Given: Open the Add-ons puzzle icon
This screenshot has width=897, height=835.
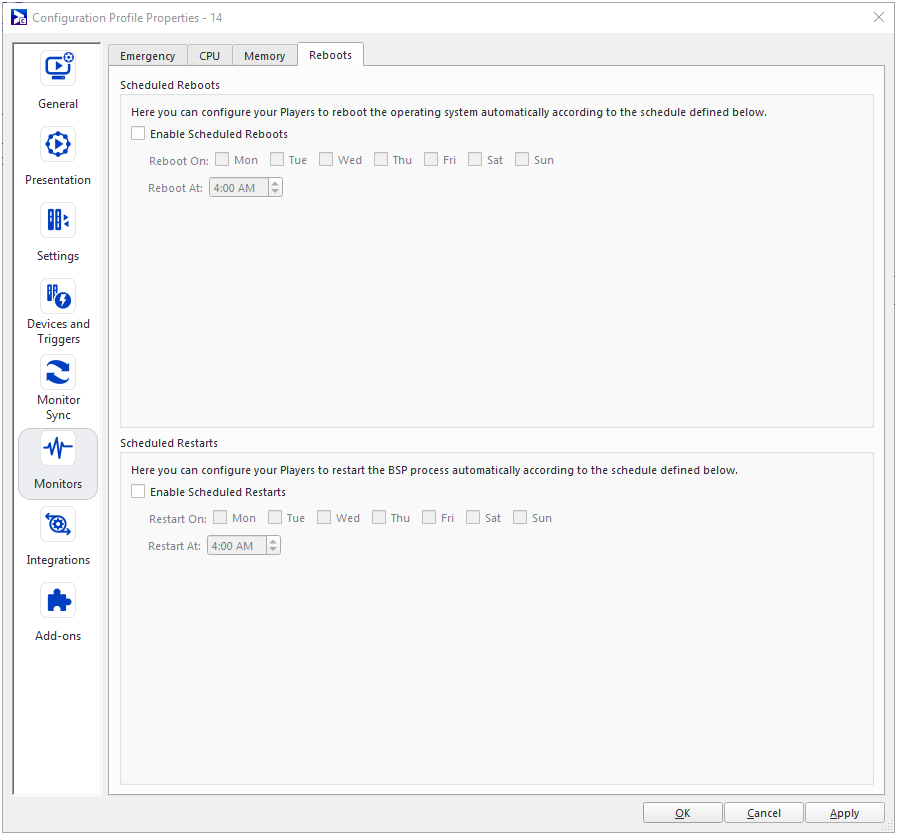Looking at the screenshot, I should click(x=58, y=601).
